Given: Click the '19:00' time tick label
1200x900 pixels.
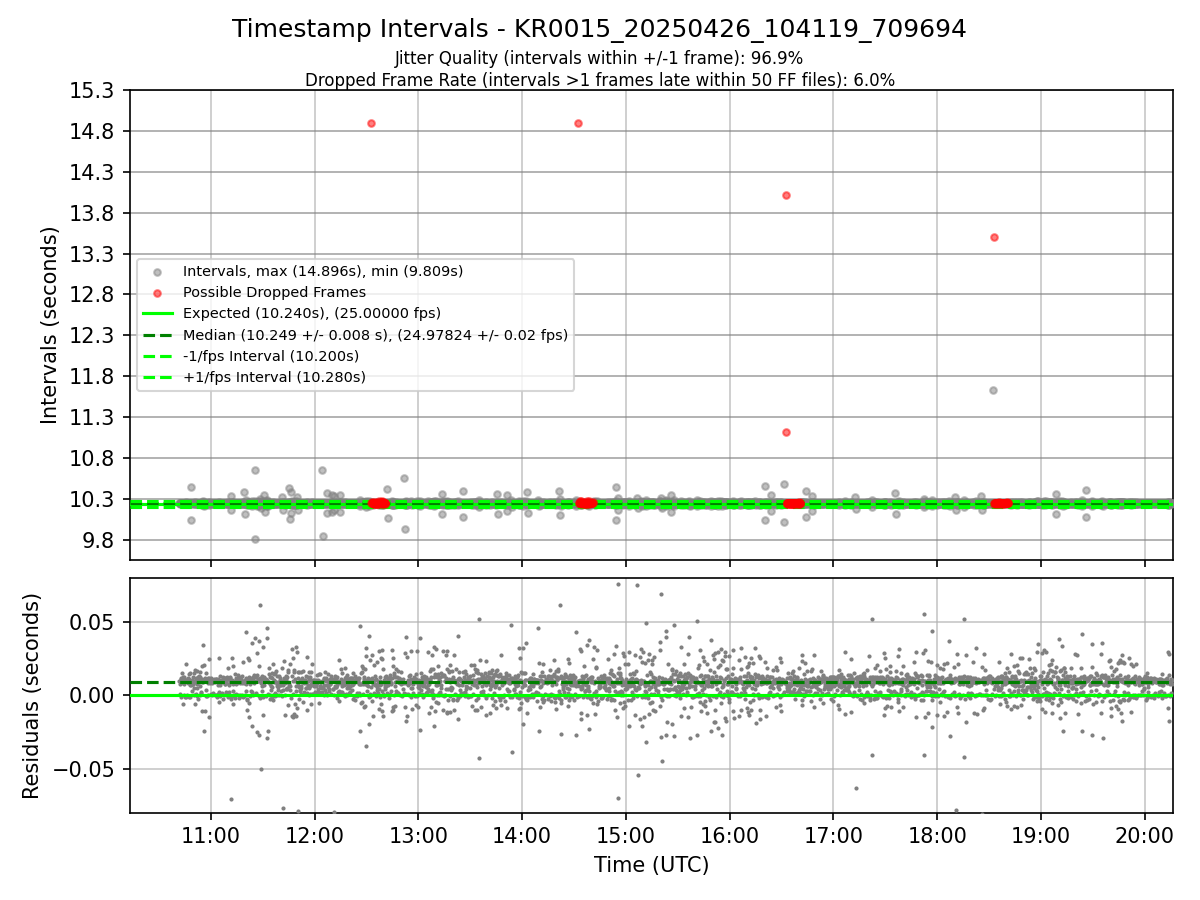Looking at the screenshot, I should [x=1041, y=835].
